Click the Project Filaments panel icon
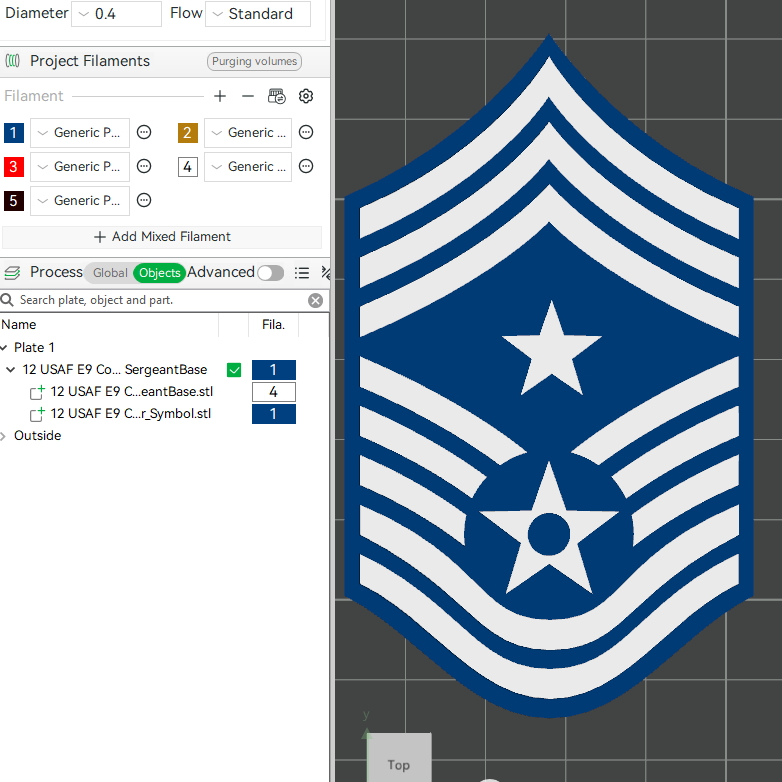Image resolution: width=782 pixels, height=782 pixels. point(12,61)
